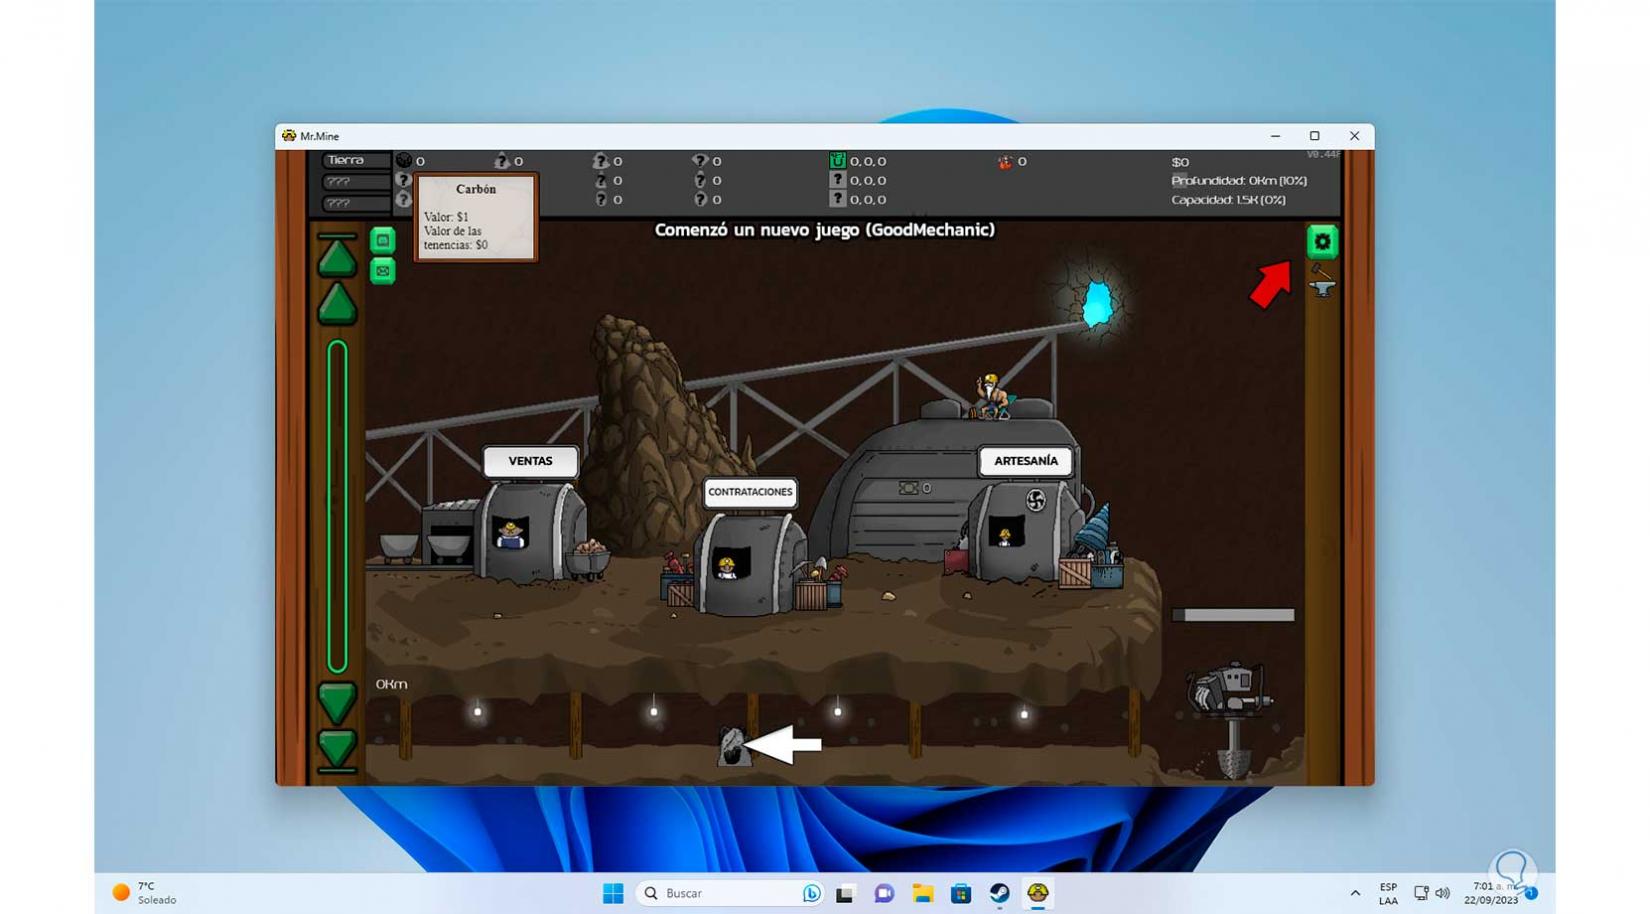The height and width of the screenshot is (914, 1650).
Task: Click the red oil pump icon
Action: coord(1004,161)
